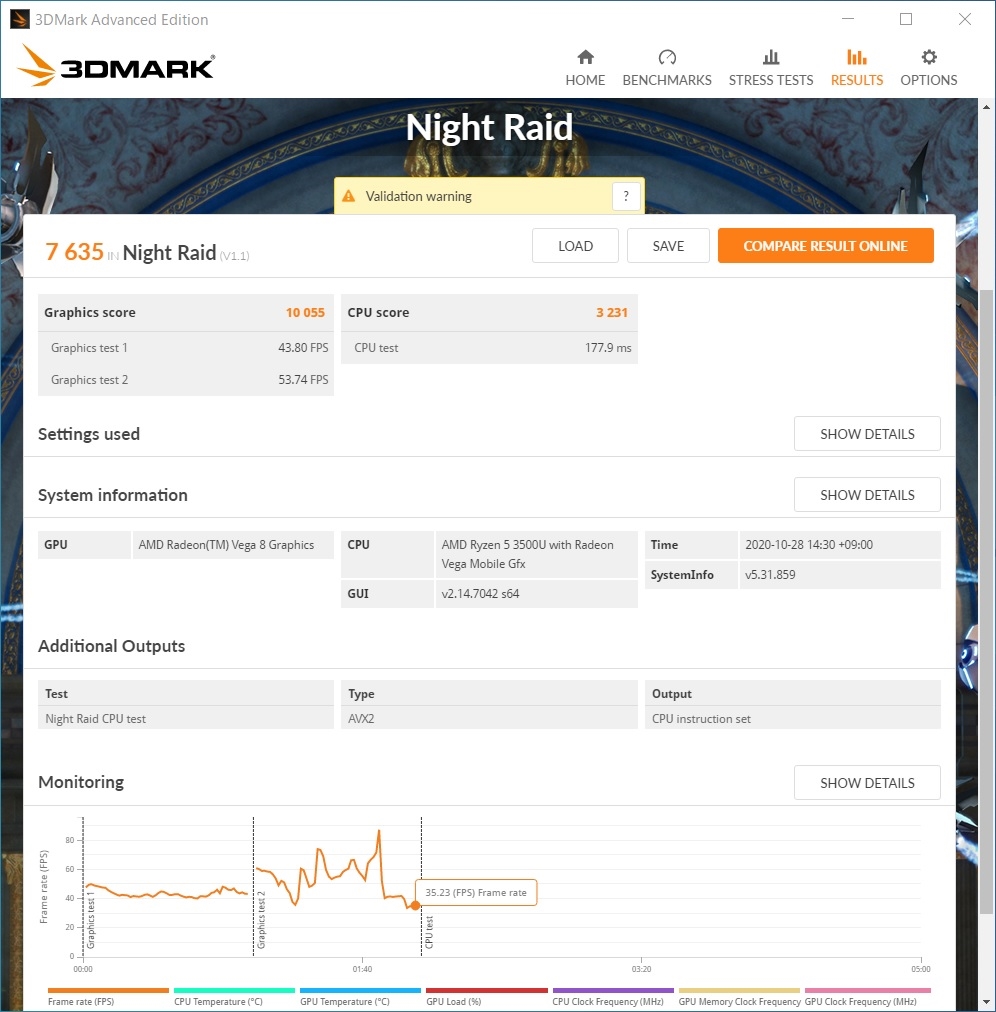The height and width of the screenshot is (1012, 996).
Task: Click the orange frame rate data point
Action: click(x=415, y=906)
